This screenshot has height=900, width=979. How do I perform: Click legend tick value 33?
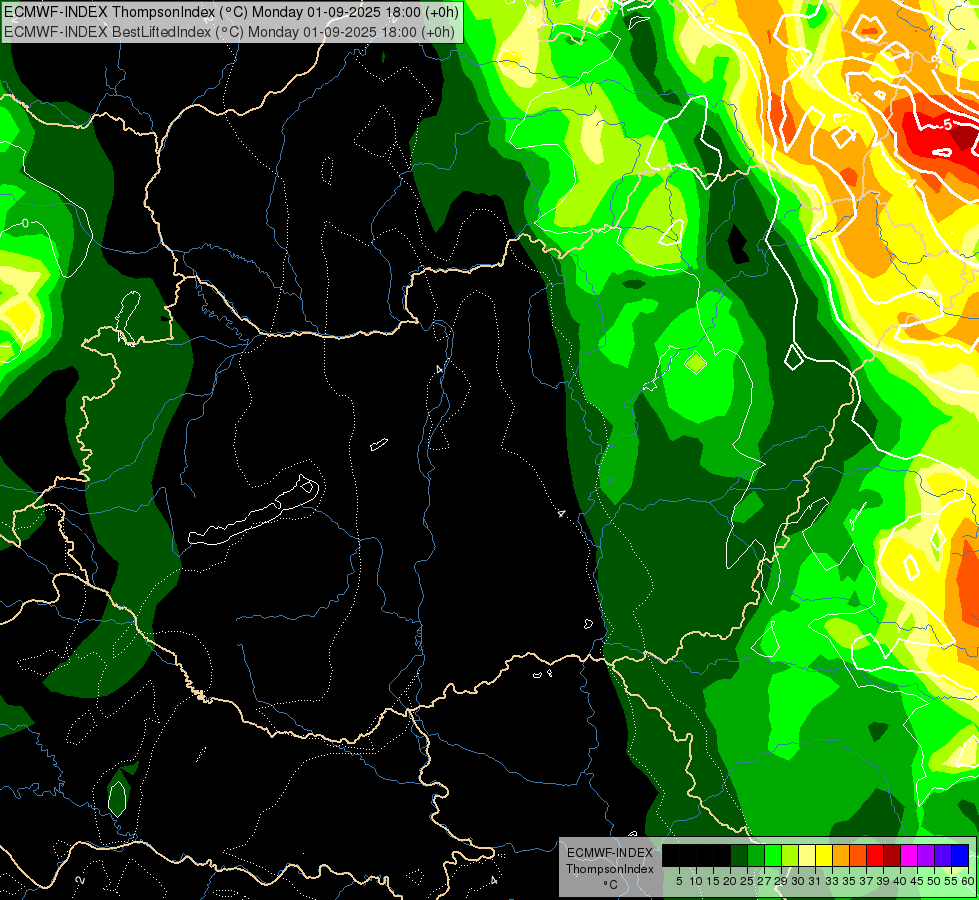tap(833, 881)
